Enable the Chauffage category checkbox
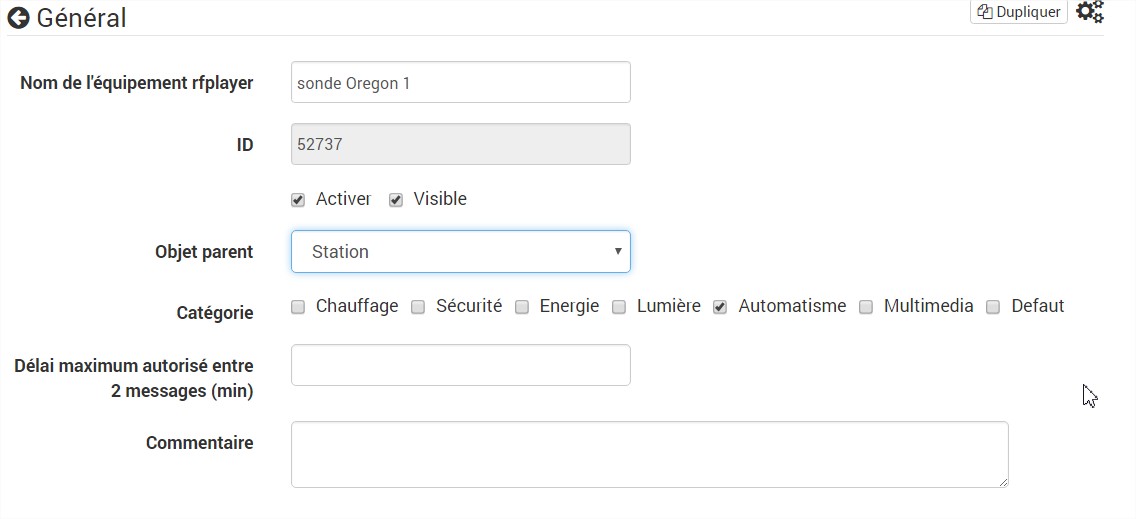Screen dimensions: 1136x519 [298, 307]
